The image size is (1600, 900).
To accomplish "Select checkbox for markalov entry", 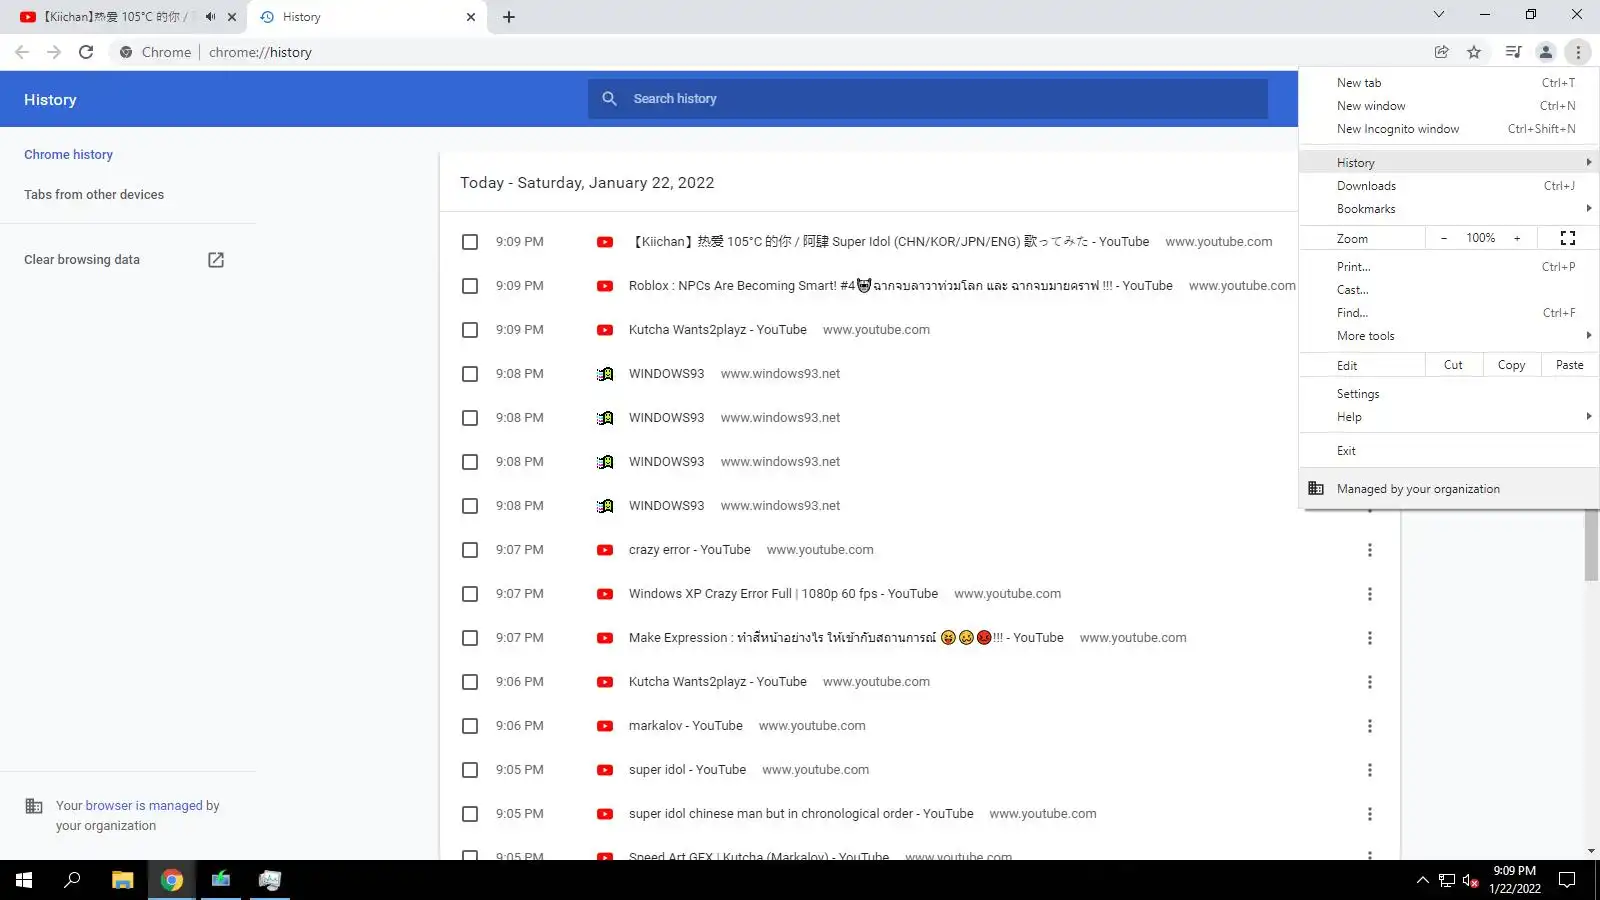I will [x=470, y=726].
